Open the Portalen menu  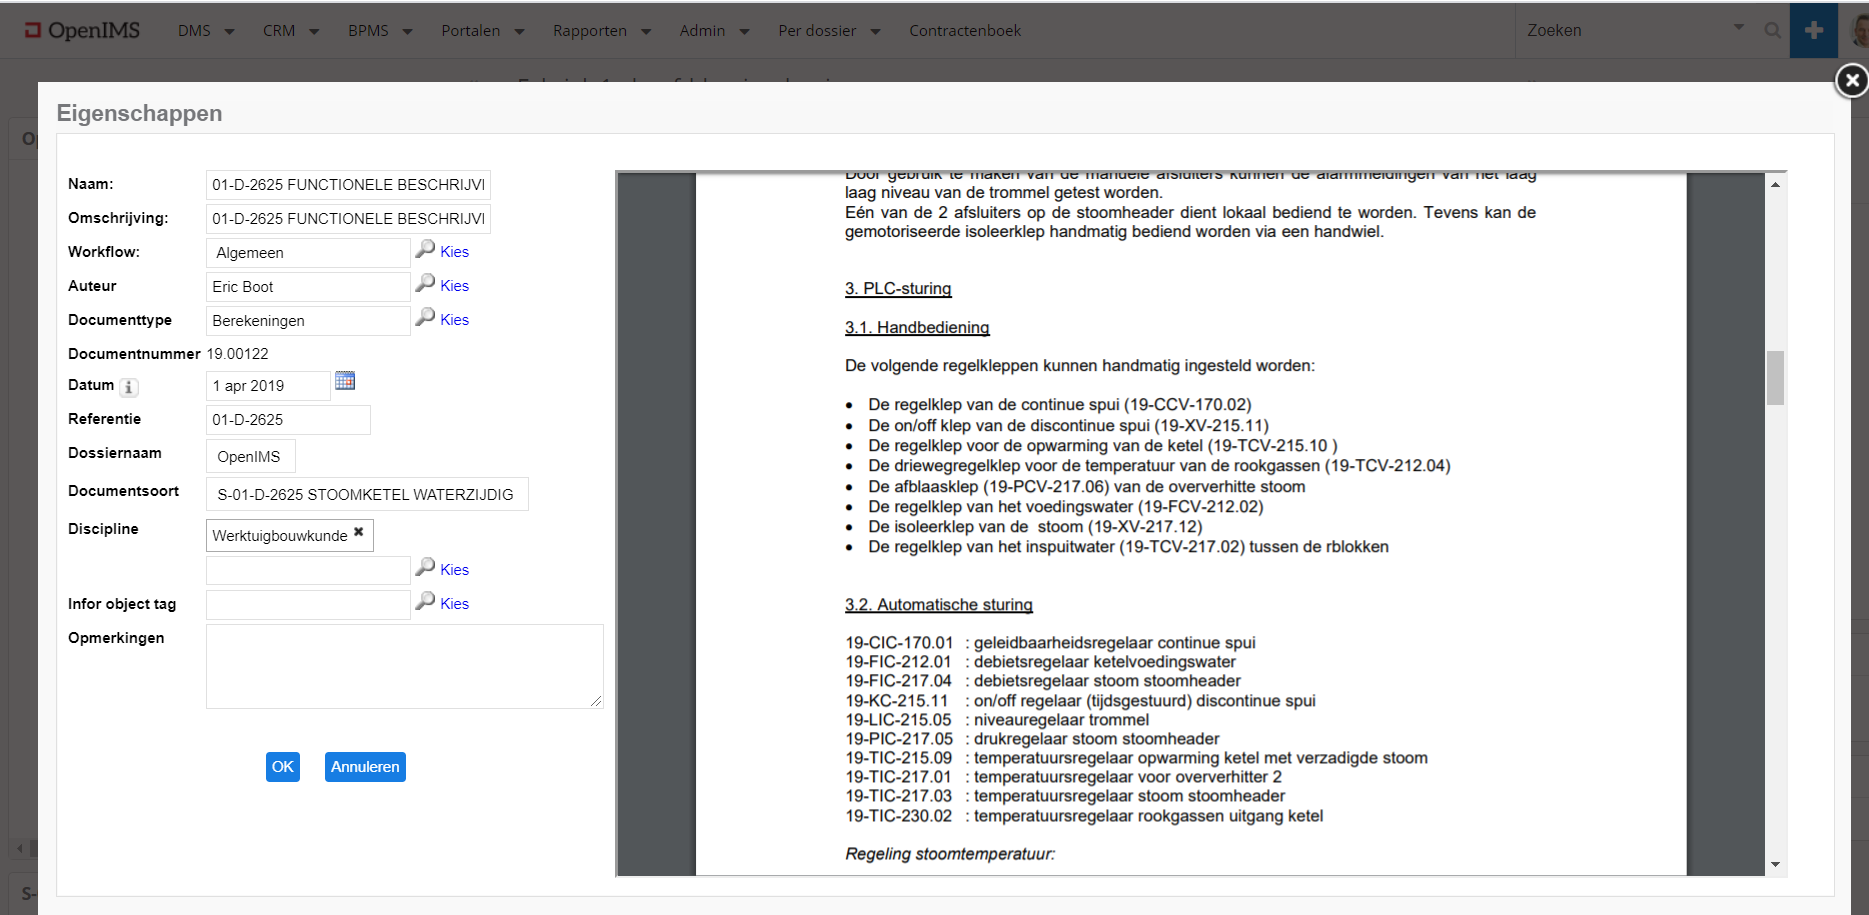tap(482, 31)
